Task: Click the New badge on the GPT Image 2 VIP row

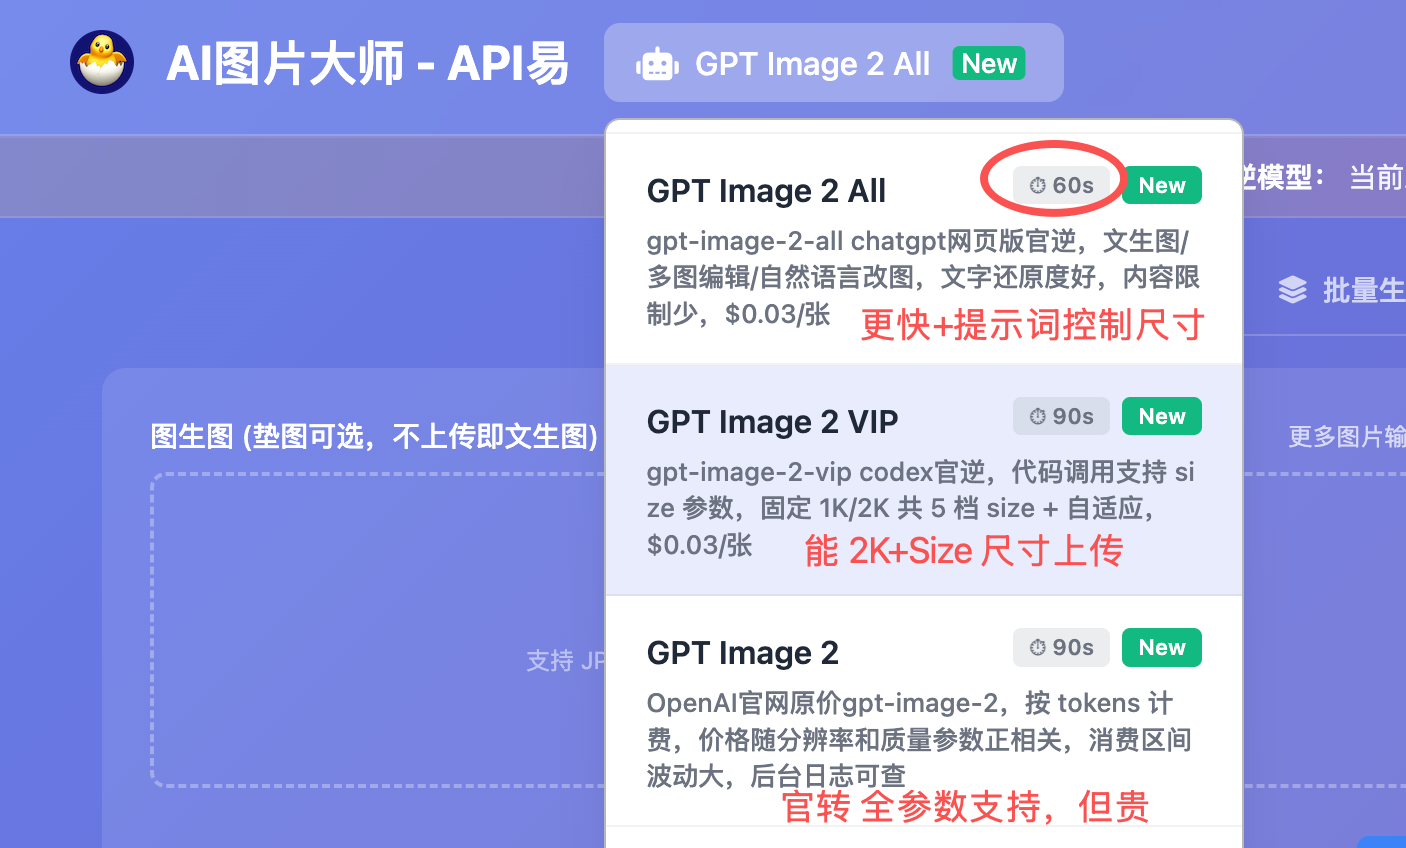Action: point(1161,416)
